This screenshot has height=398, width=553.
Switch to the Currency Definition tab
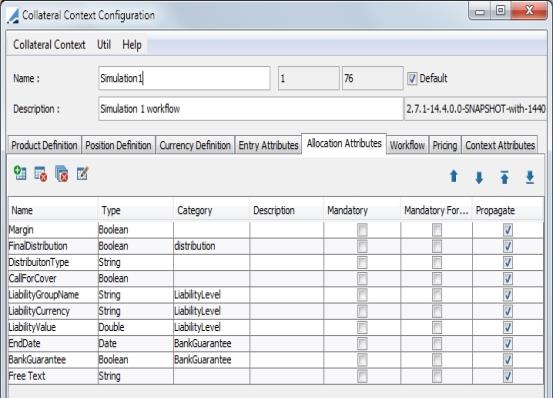[x=195, y=145]
